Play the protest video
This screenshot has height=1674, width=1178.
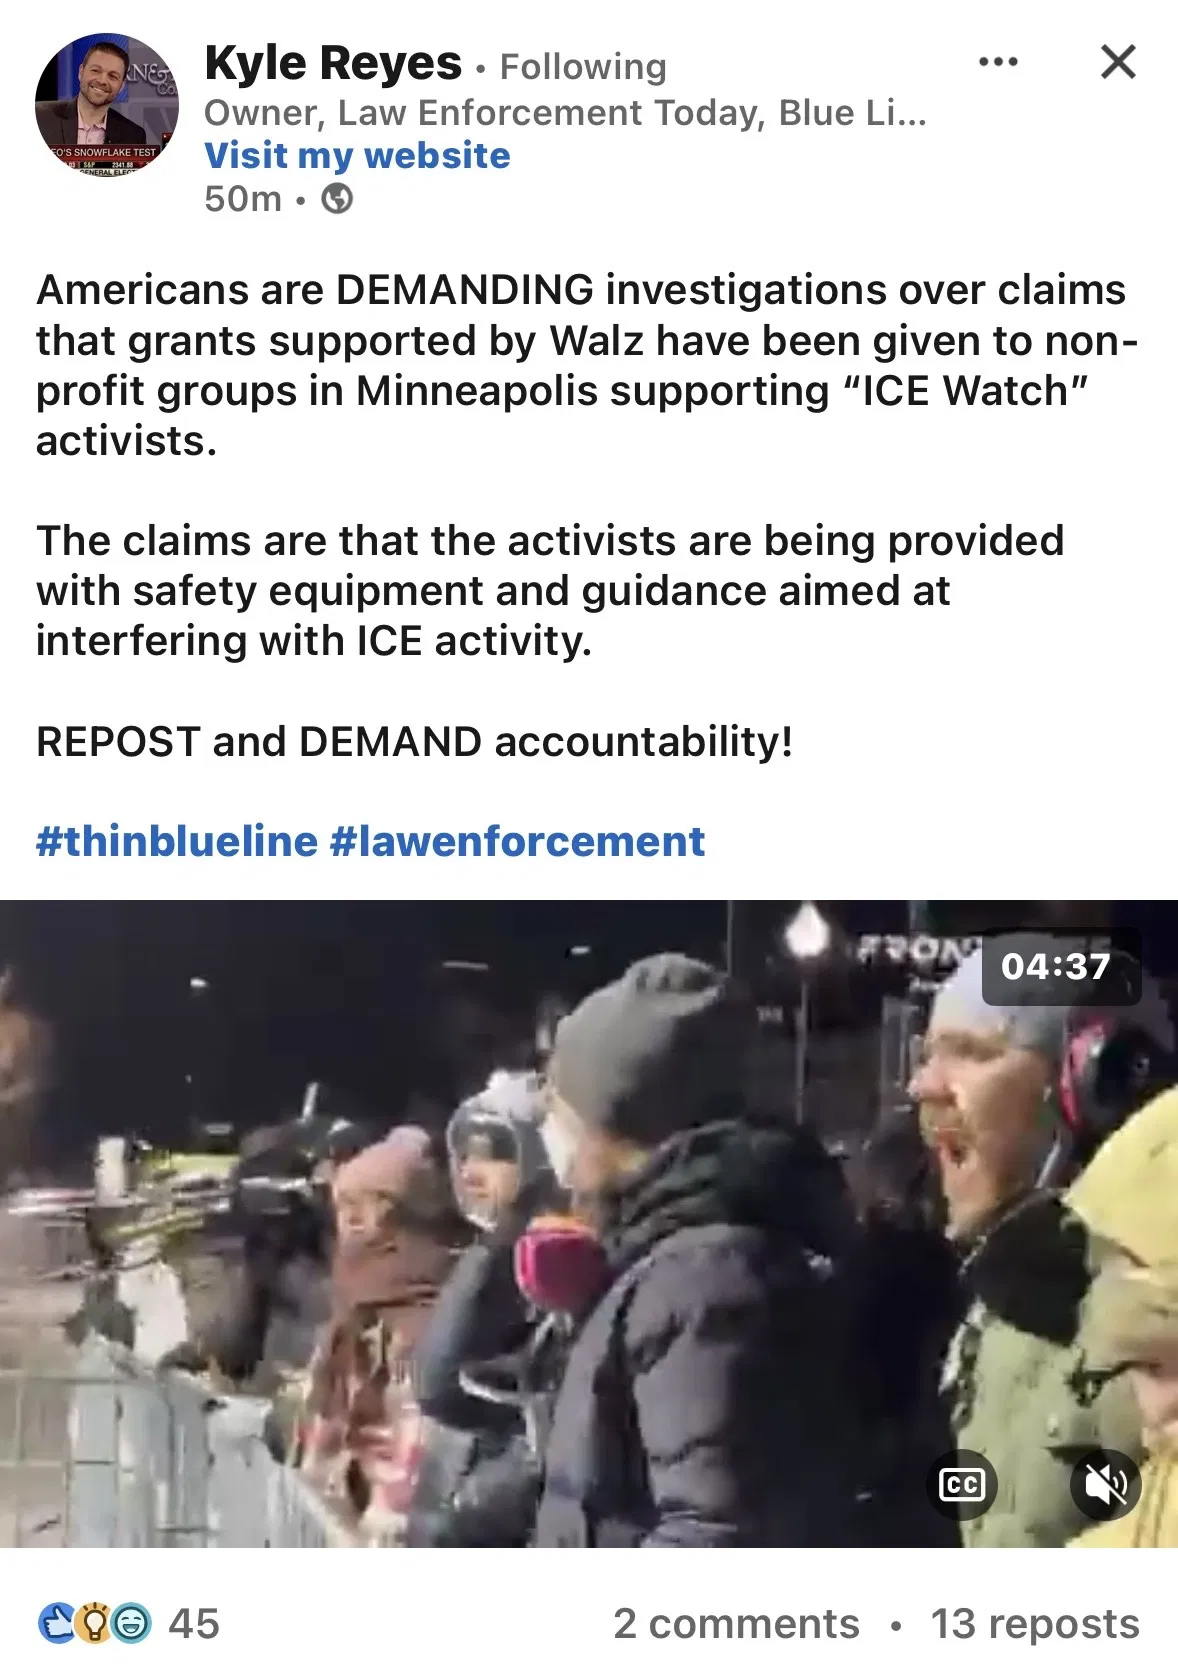coord(589,1224)
